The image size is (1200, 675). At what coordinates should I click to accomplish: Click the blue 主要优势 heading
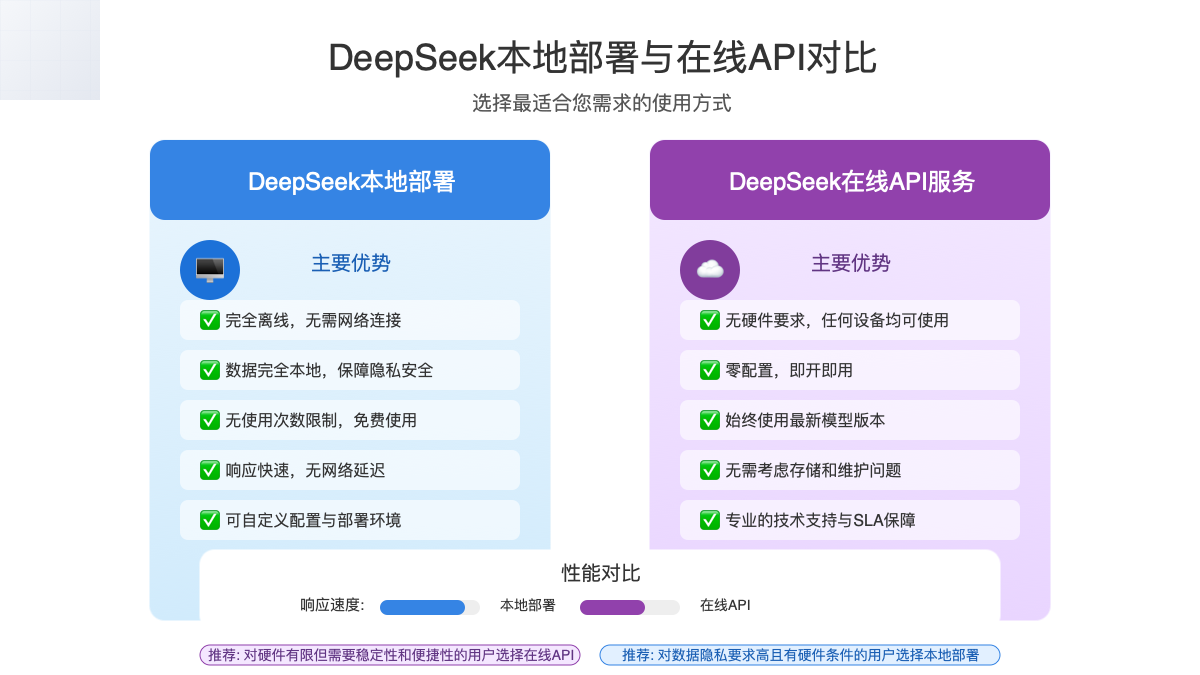click(x=351, y=263)
